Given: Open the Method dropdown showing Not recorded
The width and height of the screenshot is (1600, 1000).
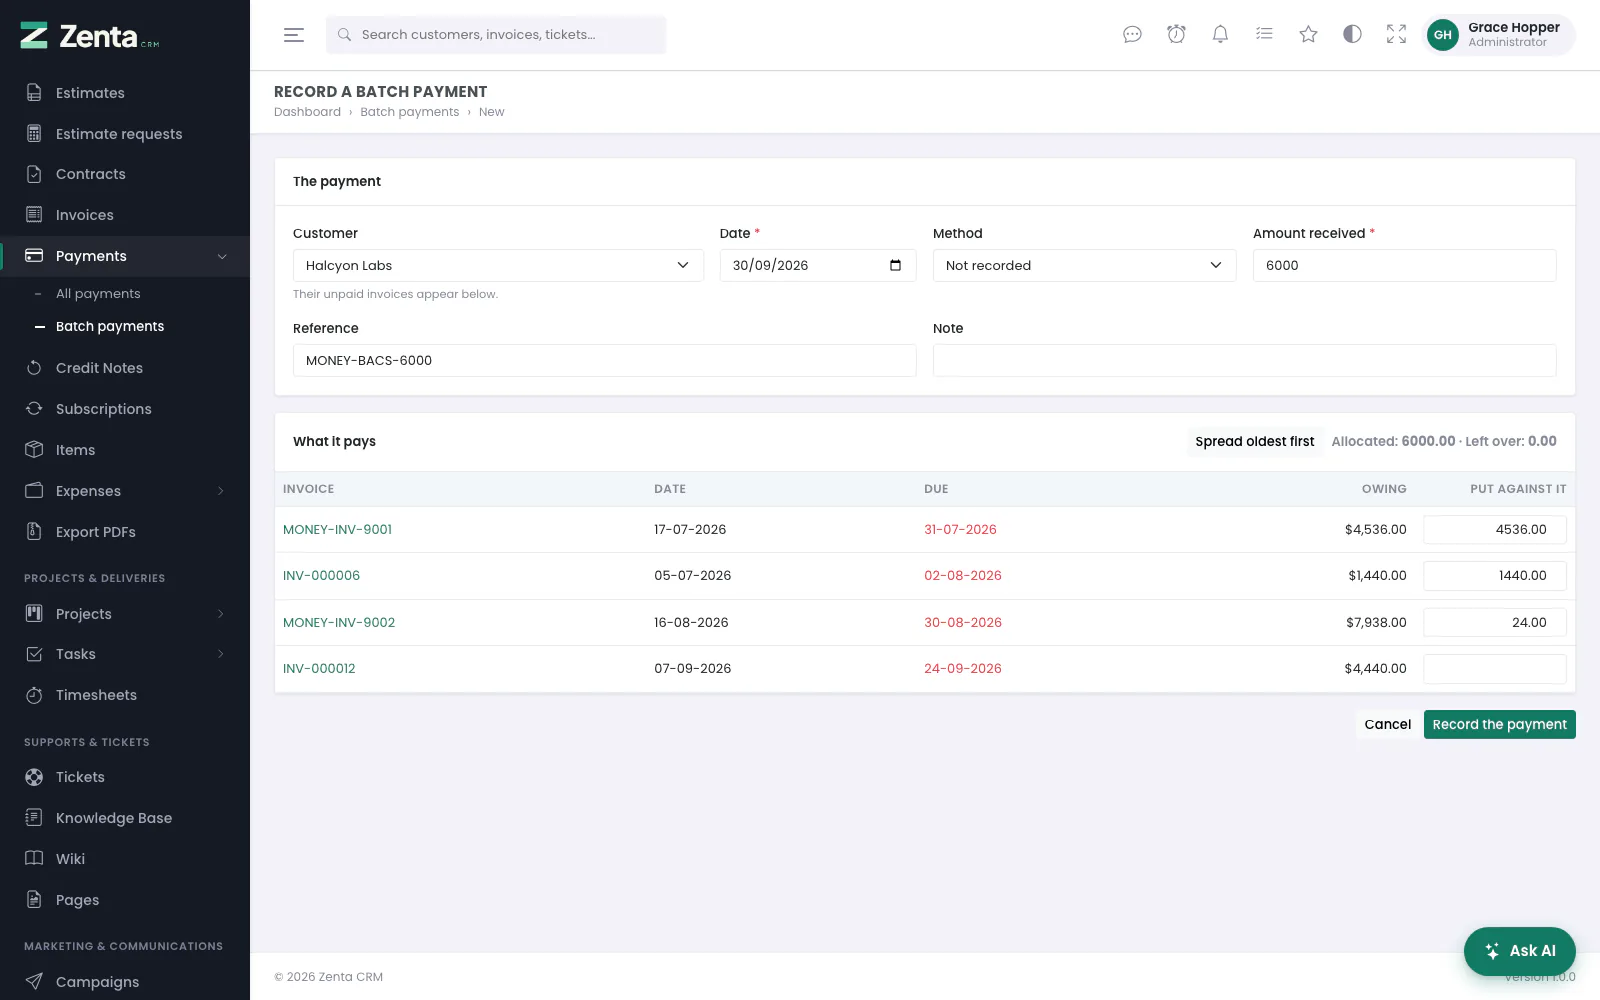Looking at the screenshot, I should pos(1084,265).
